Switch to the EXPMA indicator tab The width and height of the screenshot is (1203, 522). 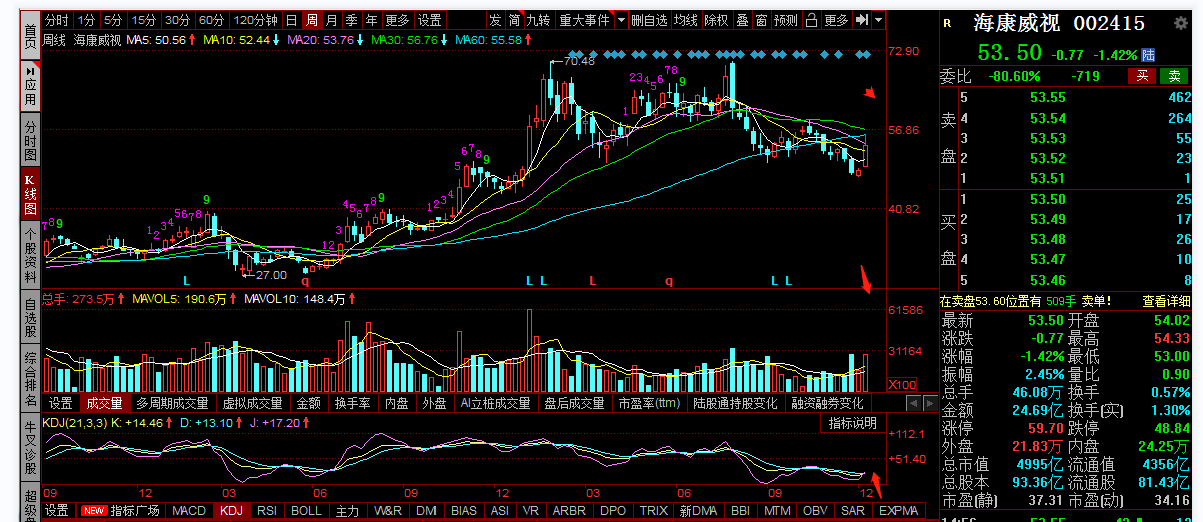click(x=898, y=511)
